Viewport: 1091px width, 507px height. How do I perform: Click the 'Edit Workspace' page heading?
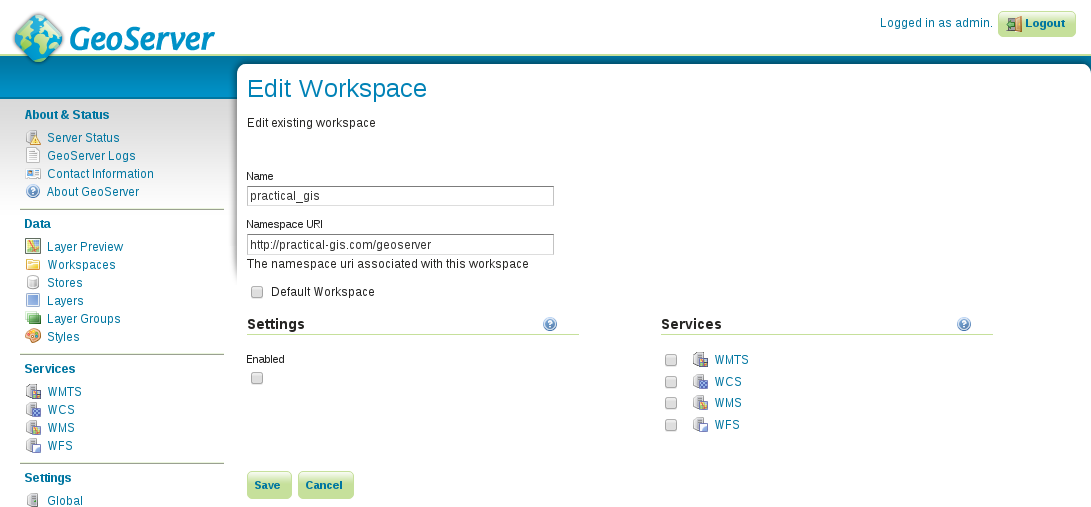pos(337,88)
